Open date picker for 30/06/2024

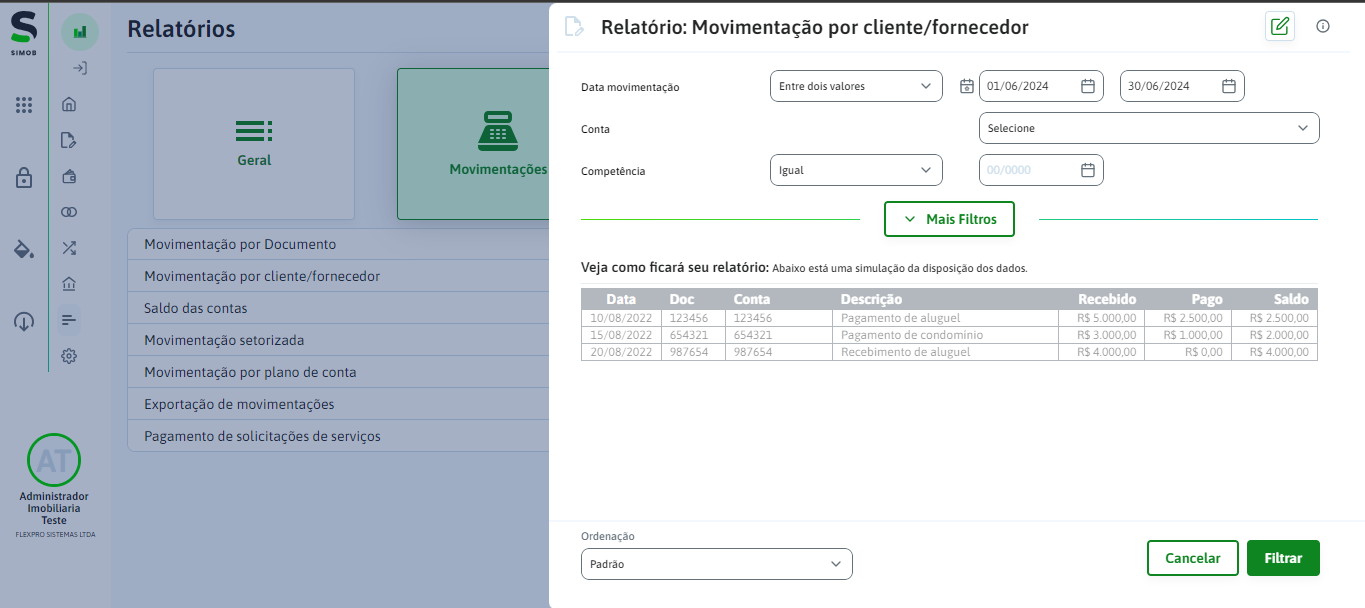point(1229,86)
